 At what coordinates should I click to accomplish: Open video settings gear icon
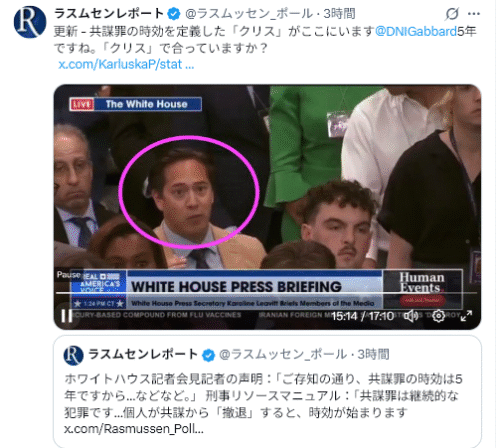[x=438, y=316]
